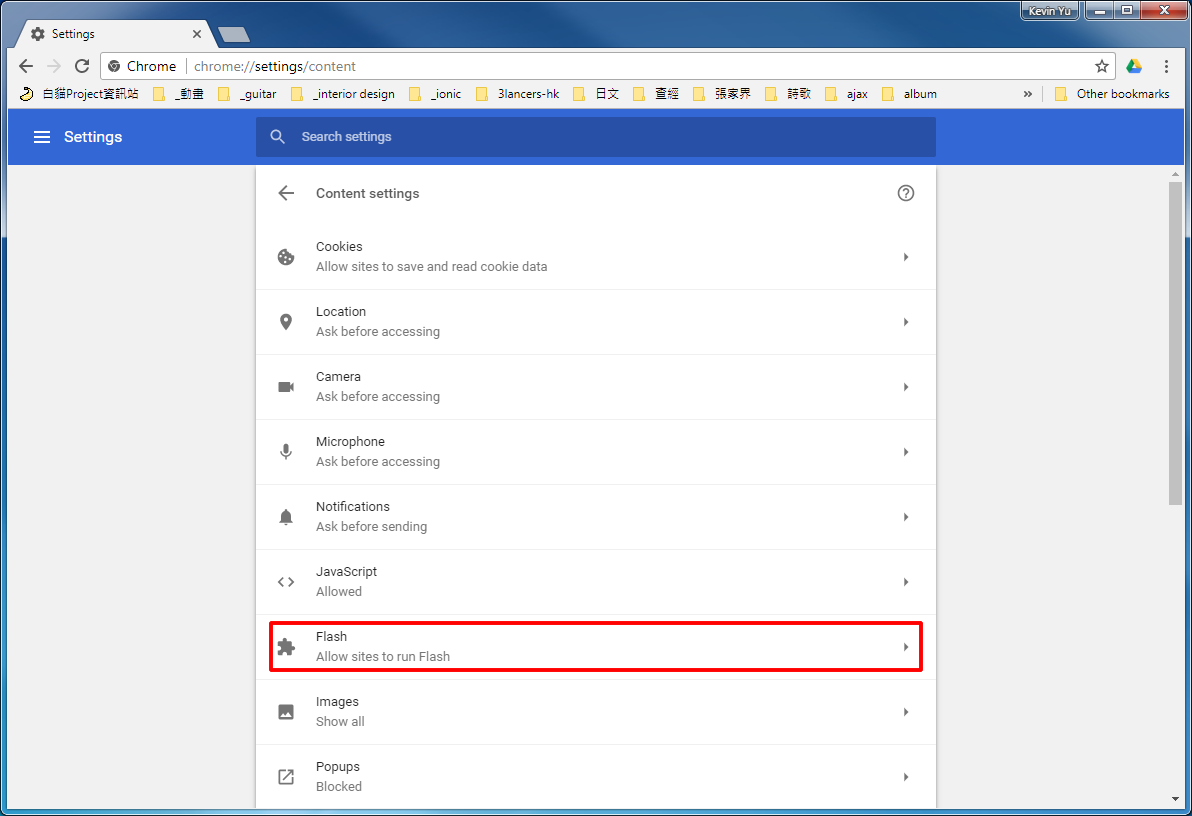
Task: Click the Location pin icon
Action: pos(286,322)
